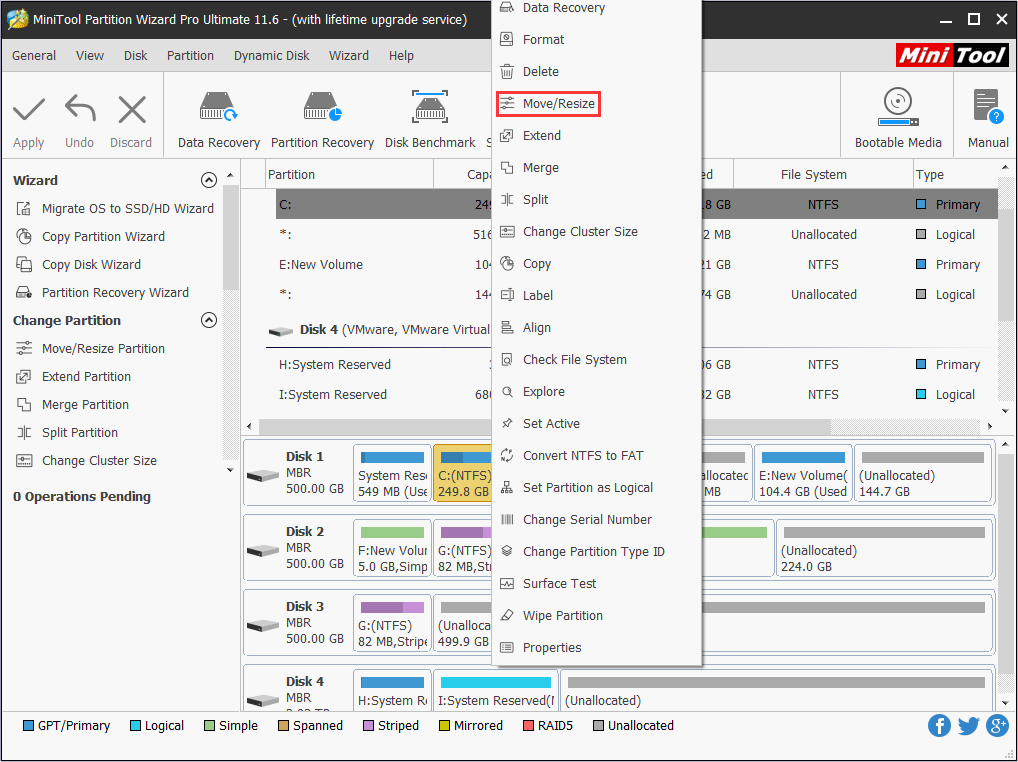Open the Google Plus share icon
The image size is (1018, 762).
pos(997,726)
